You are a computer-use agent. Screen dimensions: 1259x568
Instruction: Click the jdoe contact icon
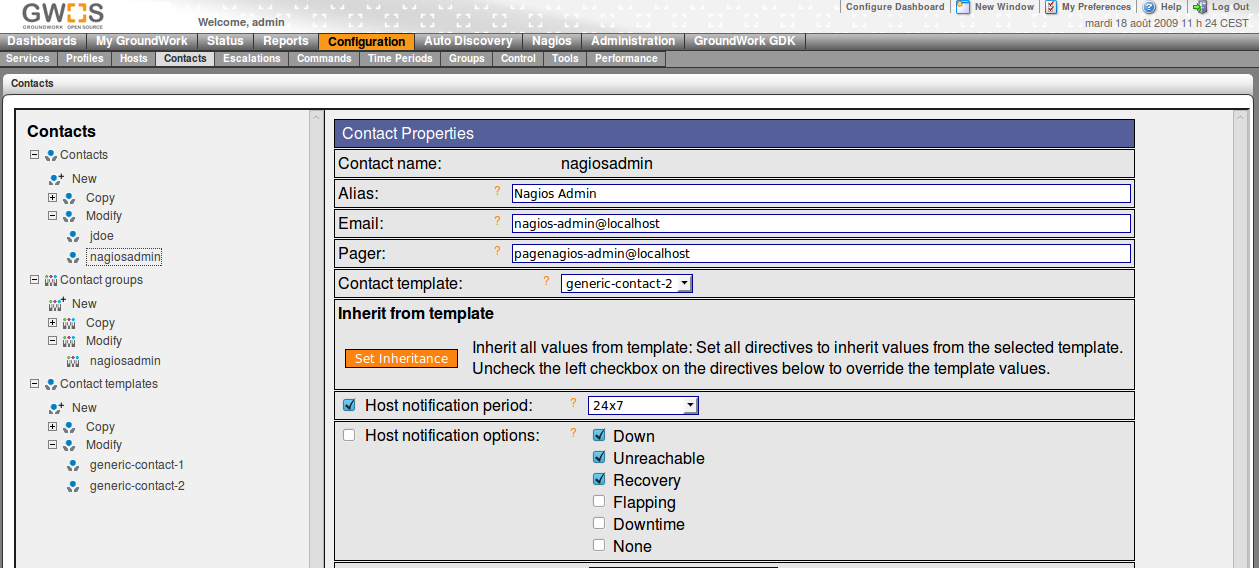click(72, 237)
